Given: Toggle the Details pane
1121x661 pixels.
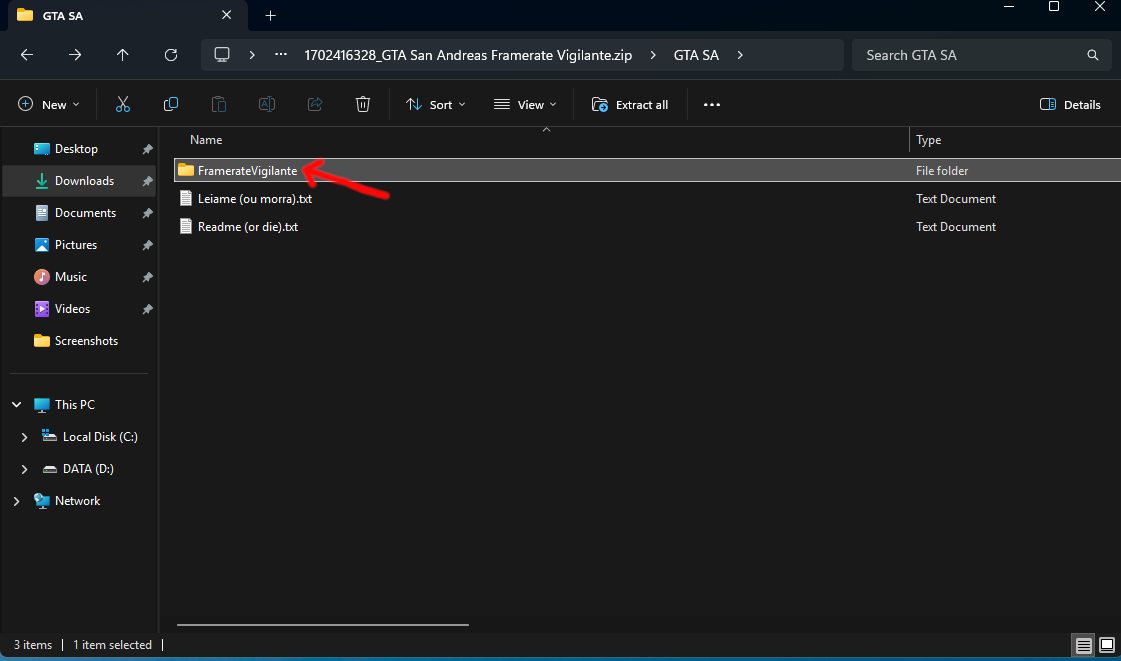Looking at the screenshot, I should point(1070,104).
